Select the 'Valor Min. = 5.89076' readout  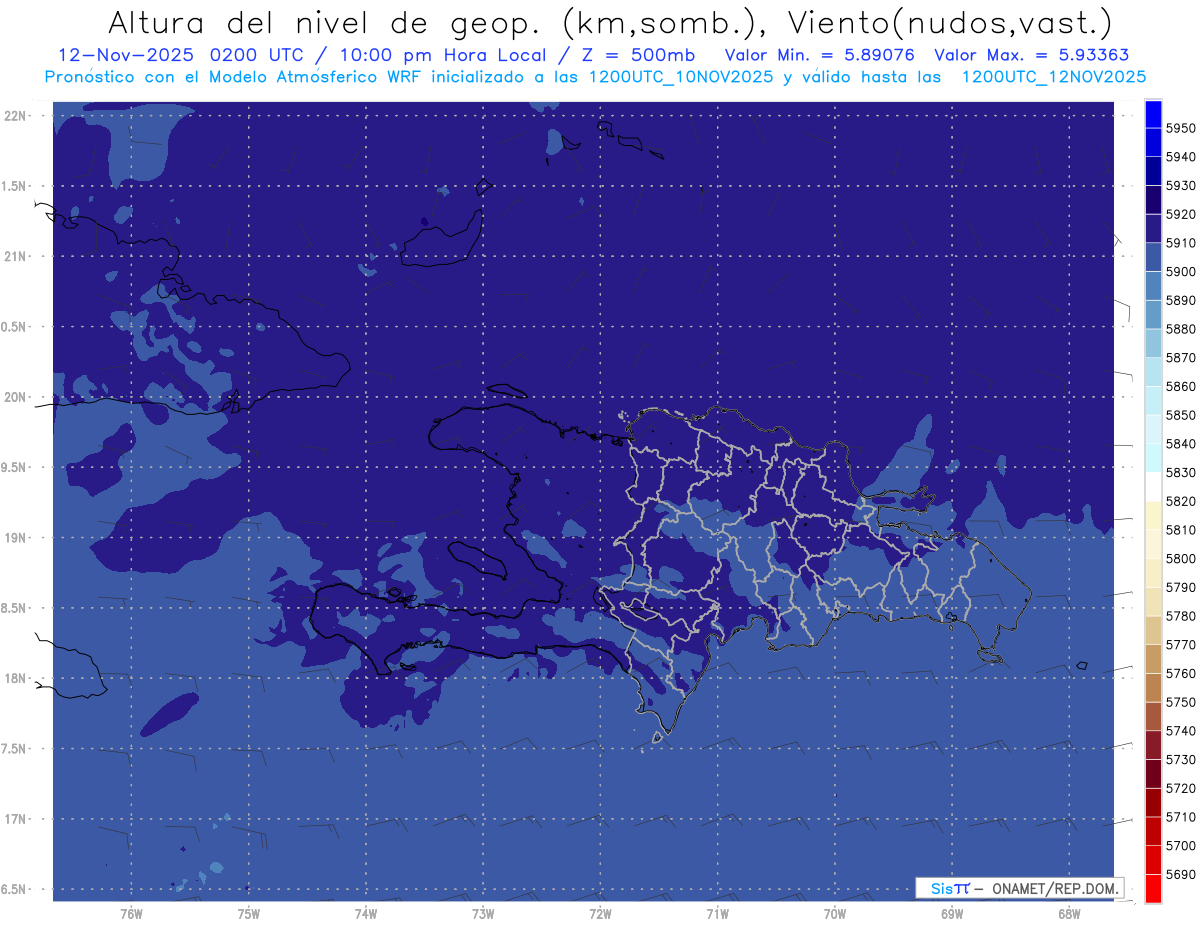(x=819, y=55)
